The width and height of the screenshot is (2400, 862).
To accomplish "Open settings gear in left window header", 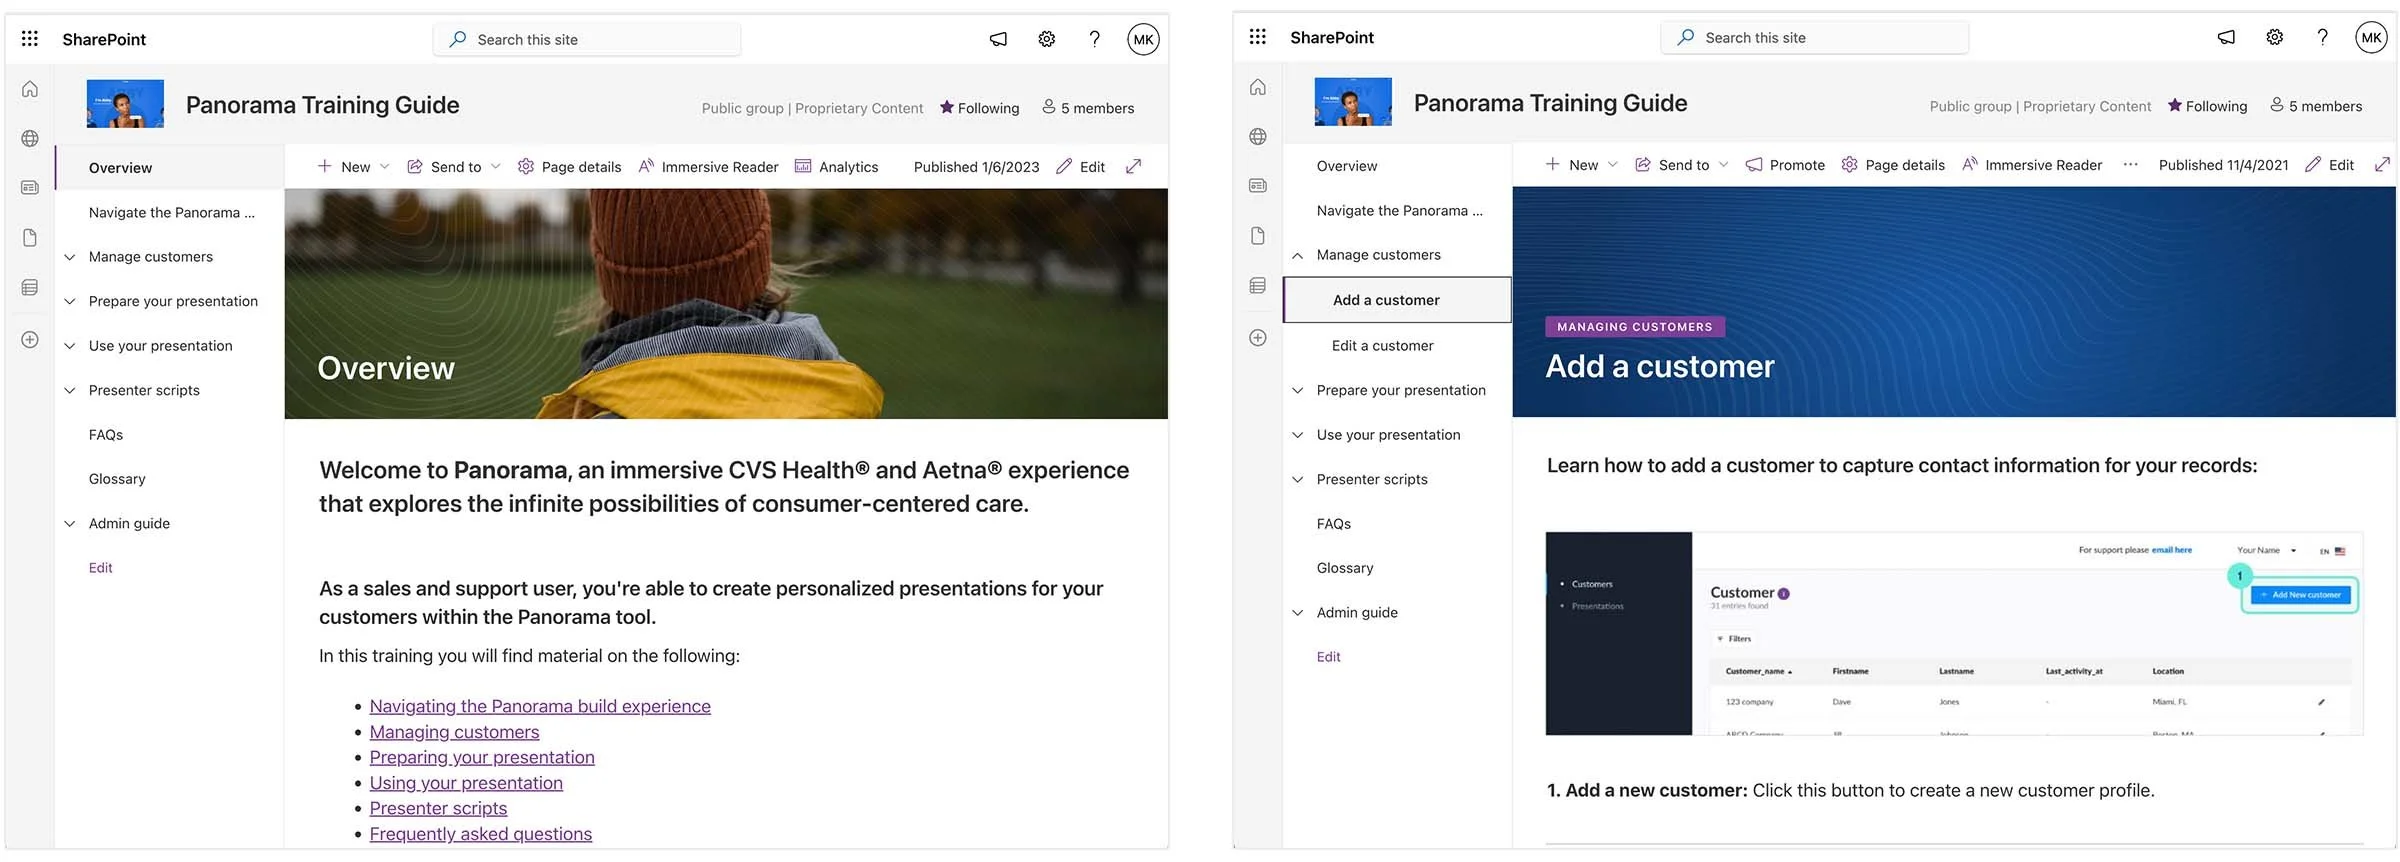I will (1046, 39).
